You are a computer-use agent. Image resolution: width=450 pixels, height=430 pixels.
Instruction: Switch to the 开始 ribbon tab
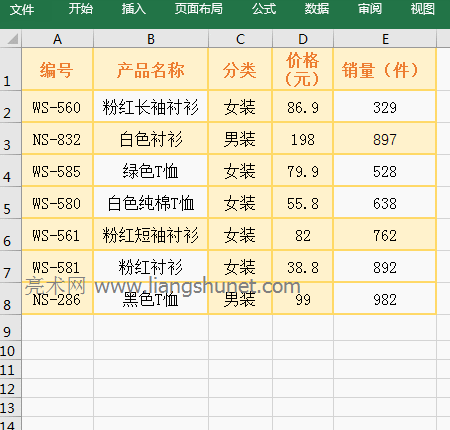(81, 9)
